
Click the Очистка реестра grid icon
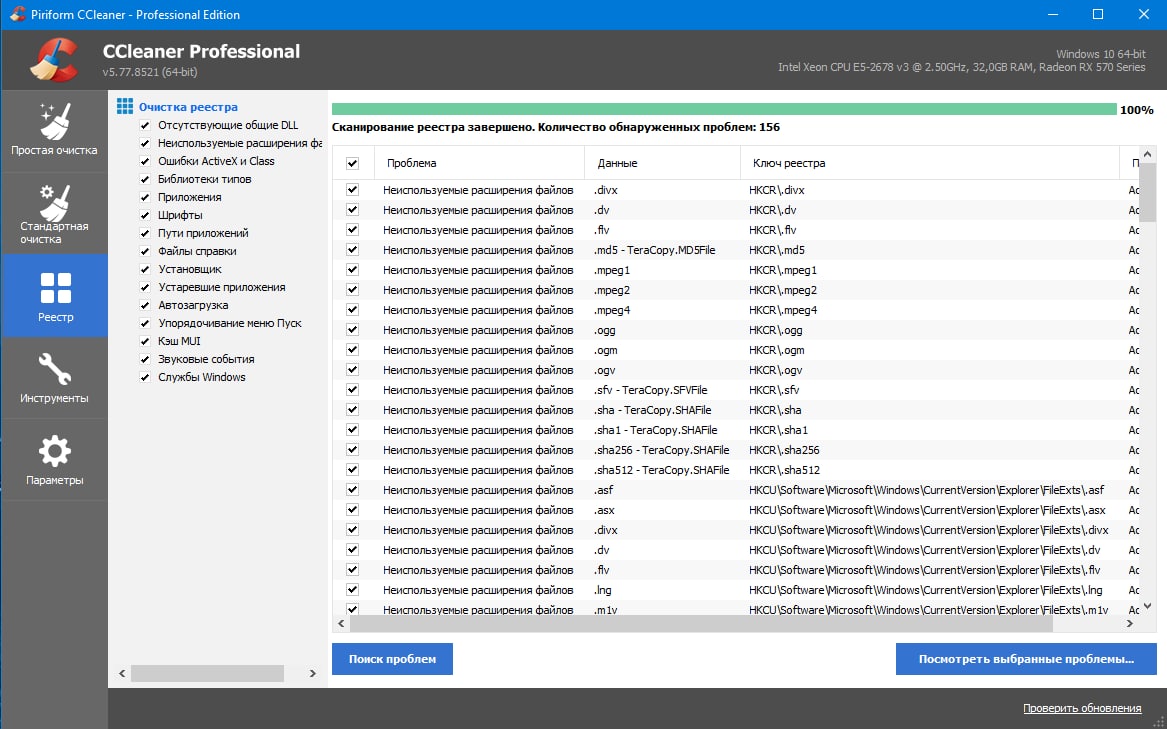(x=124, y=106)
